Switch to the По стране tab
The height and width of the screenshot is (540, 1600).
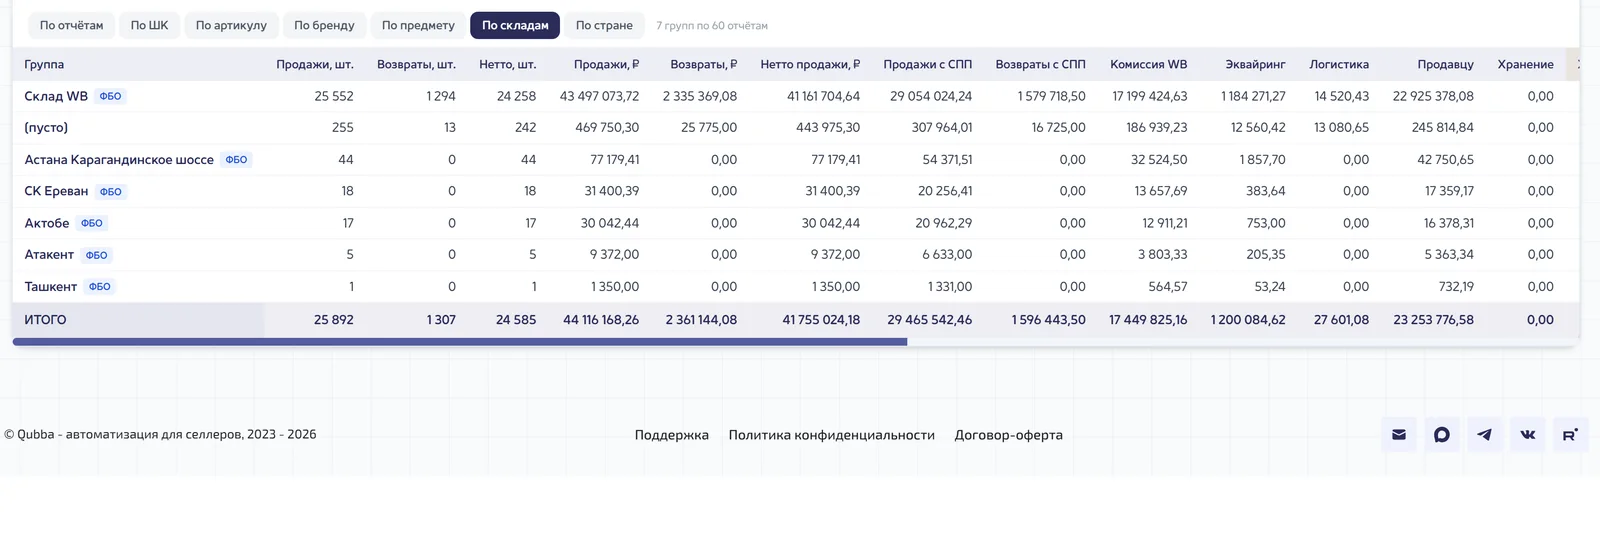[604, 25]
